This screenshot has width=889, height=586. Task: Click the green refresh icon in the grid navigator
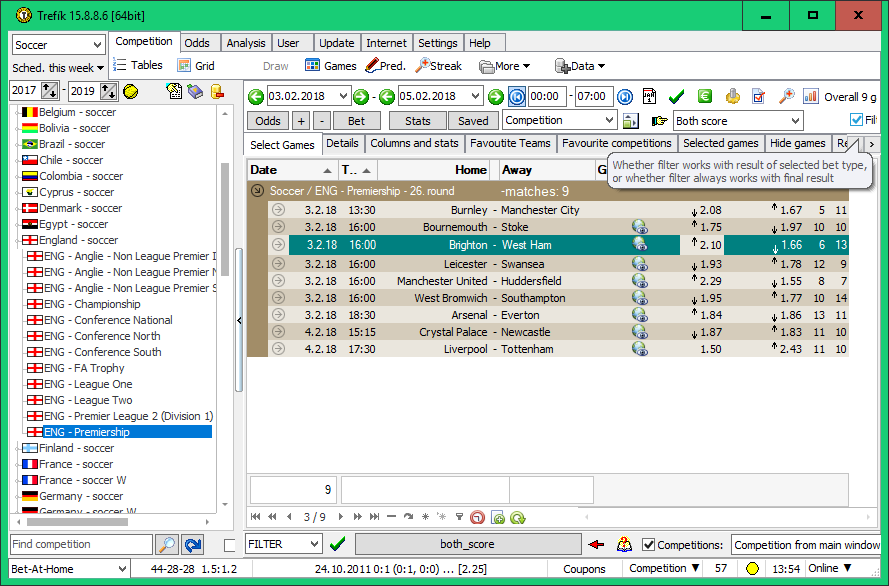[518, 517]
